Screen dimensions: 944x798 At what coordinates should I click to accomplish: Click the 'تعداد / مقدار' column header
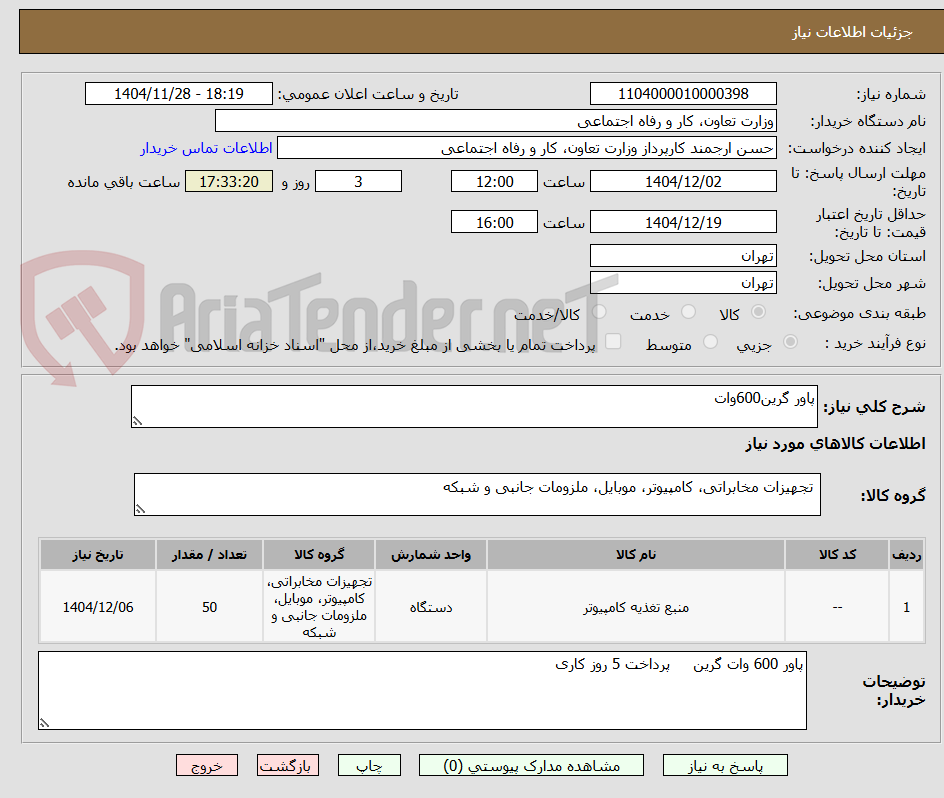click(209, 555)
